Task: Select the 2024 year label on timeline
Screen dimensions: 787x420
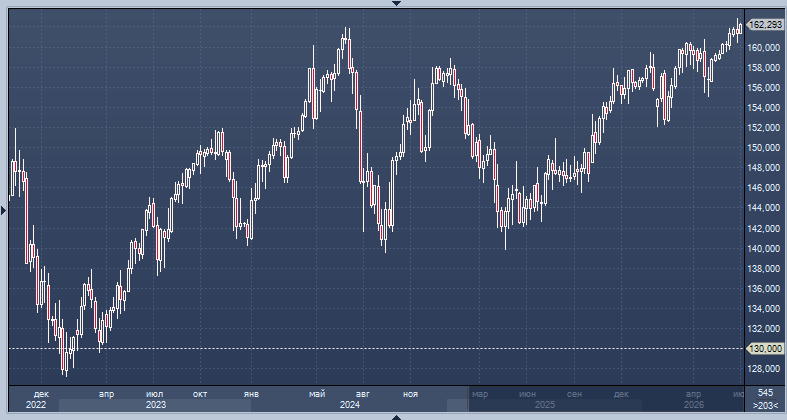Action: [x=349, y=404]
